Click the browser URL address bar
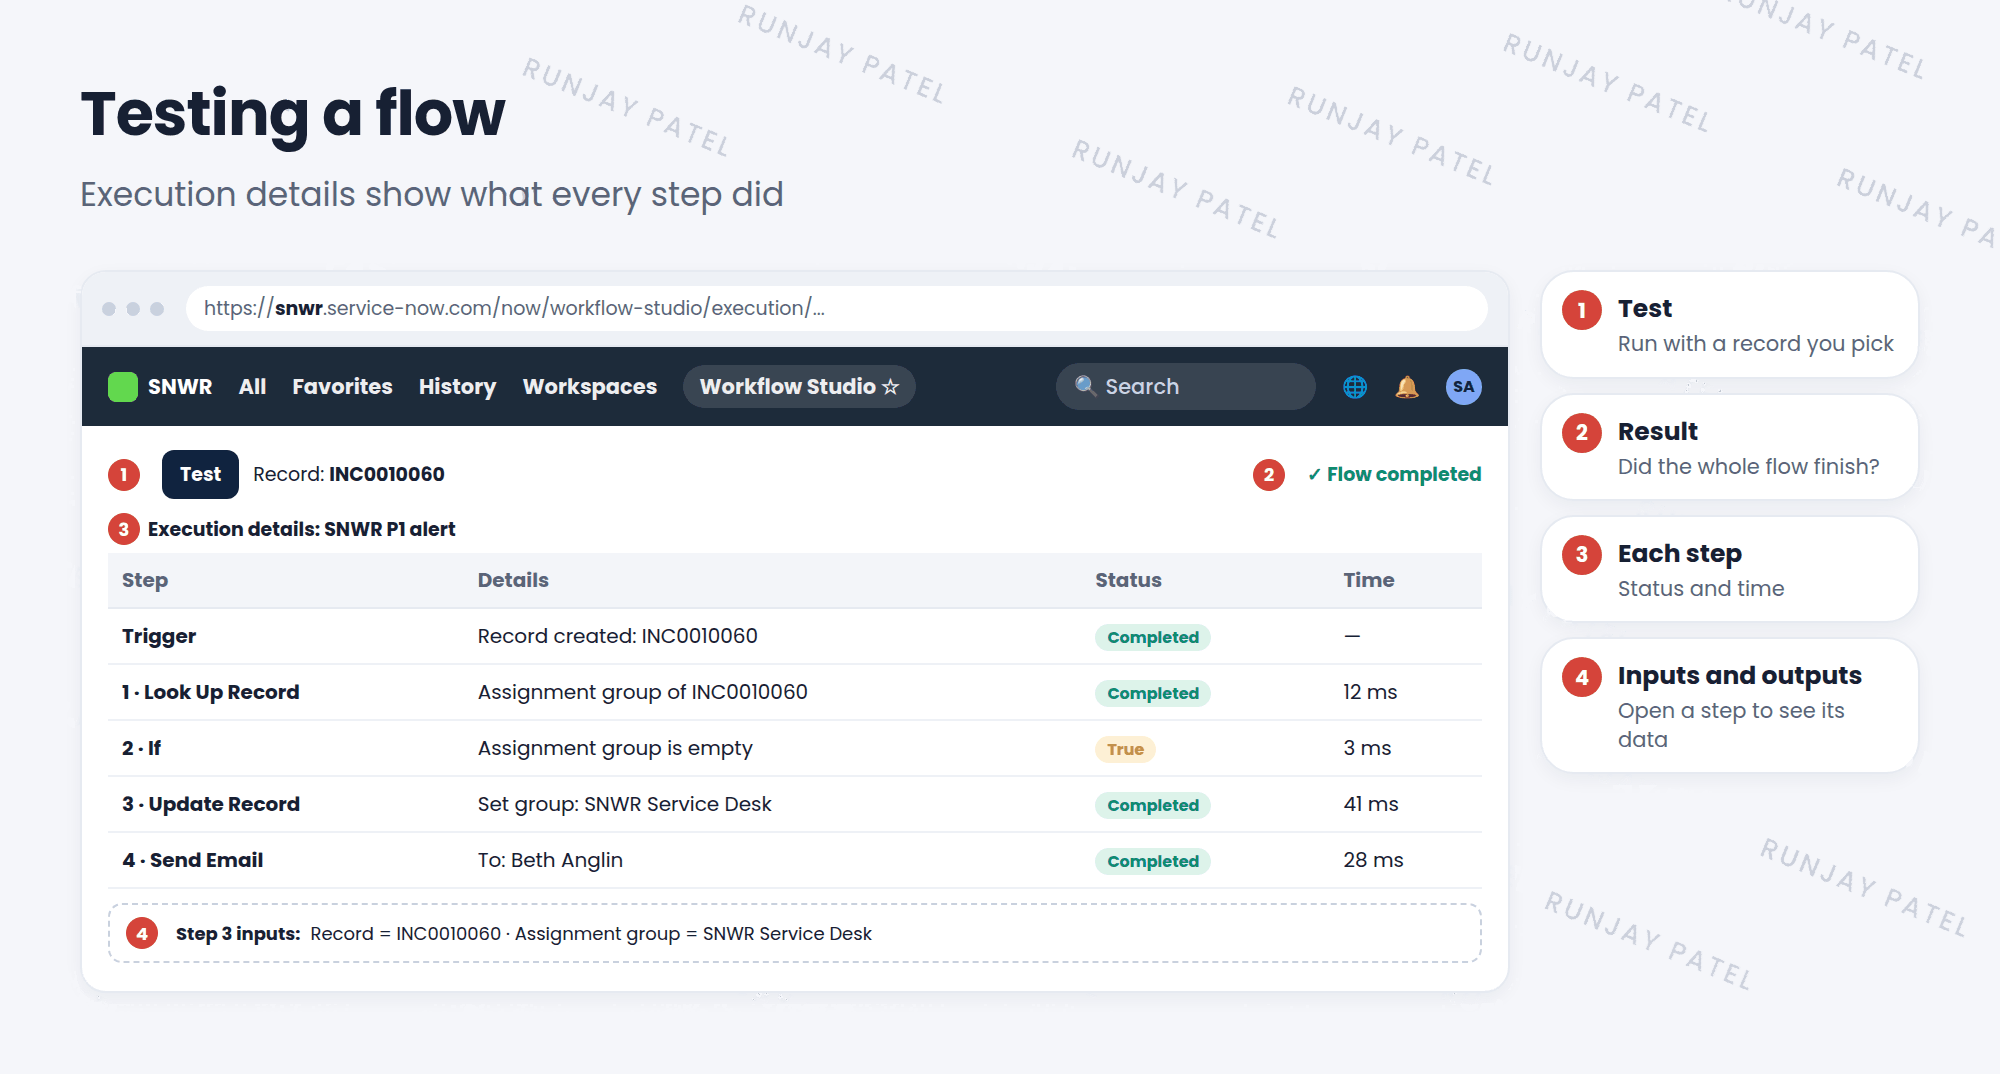Screen dimensions: 2000x1074 pyautogui.click(x=836, y=308)
